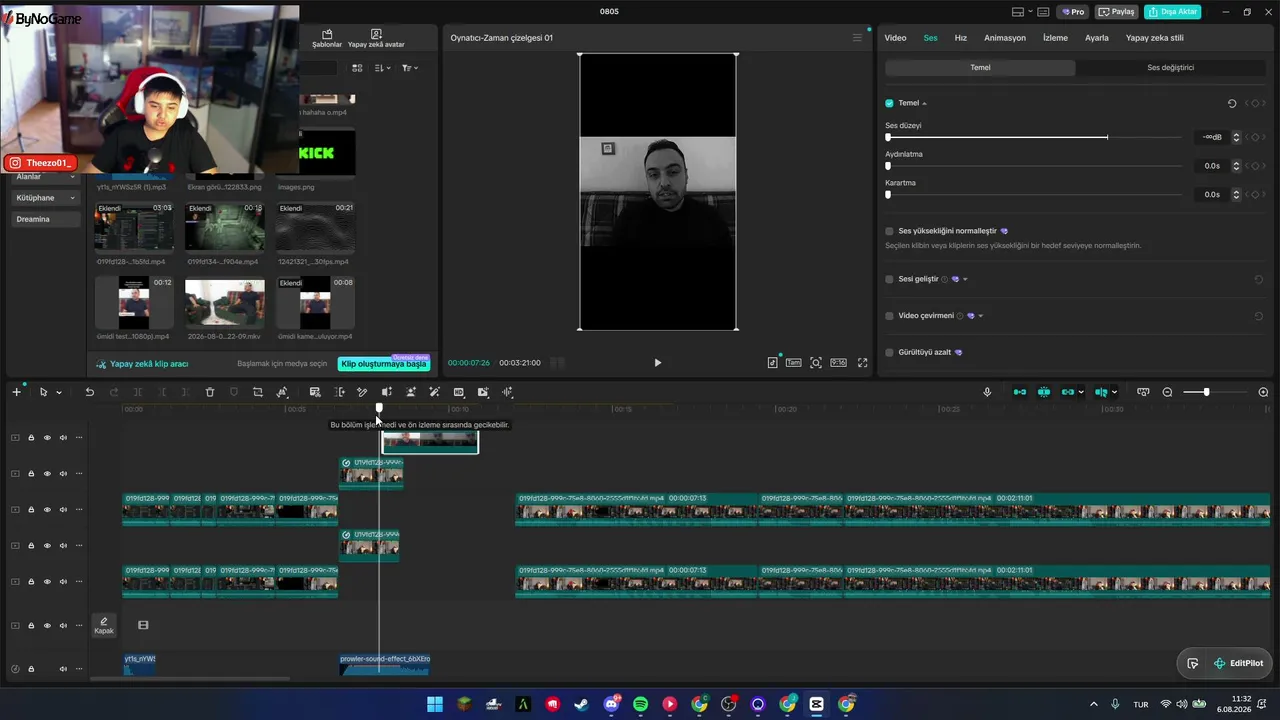
Task: Switch media view to grid layout
Action: 357,68
